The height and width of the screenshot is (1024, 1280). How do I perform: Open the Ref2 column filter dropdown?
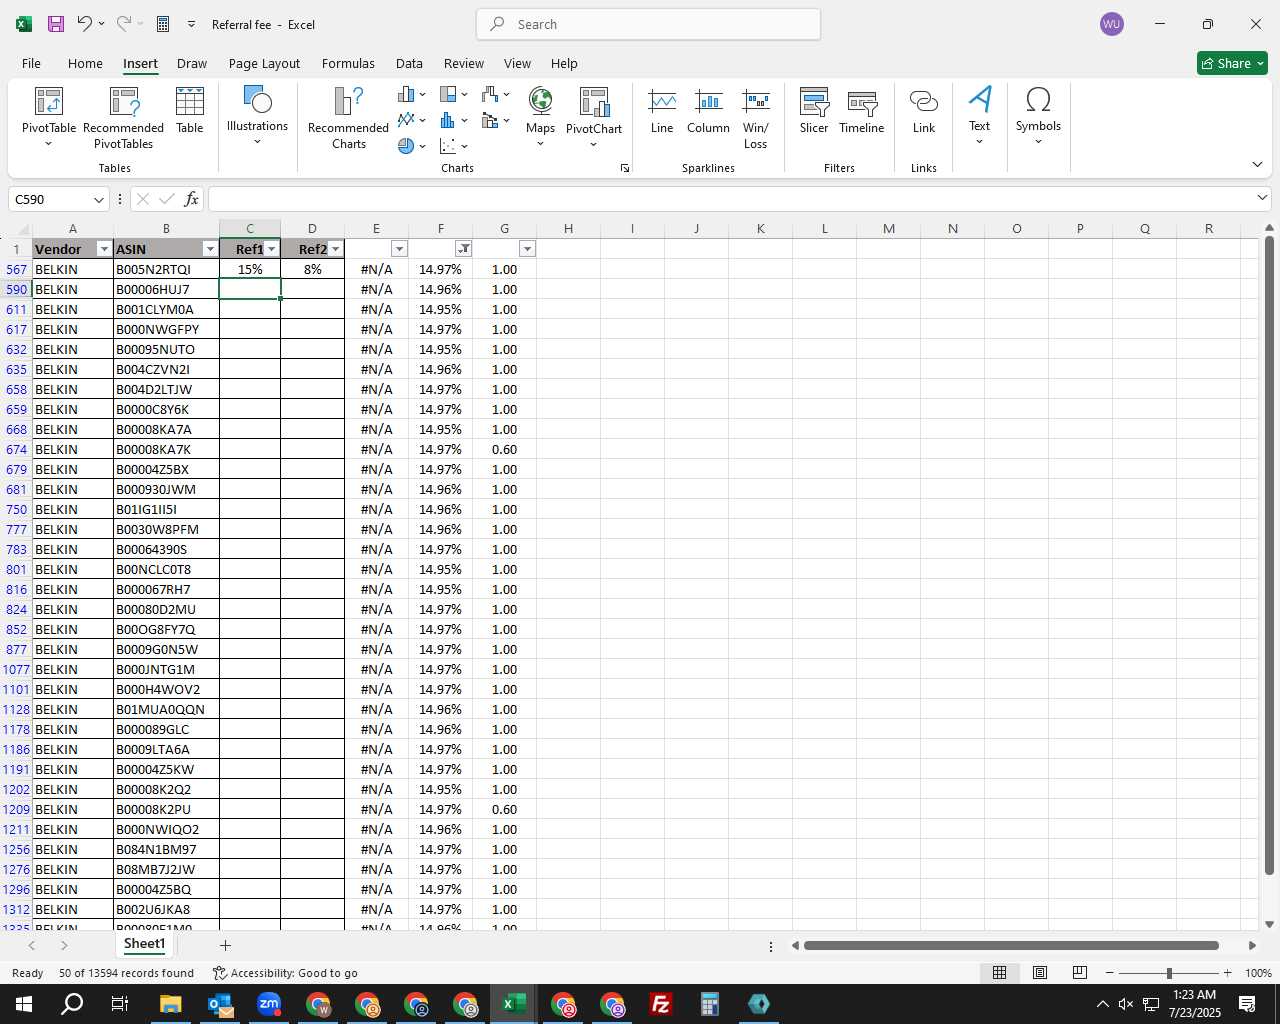coord(336,249)
